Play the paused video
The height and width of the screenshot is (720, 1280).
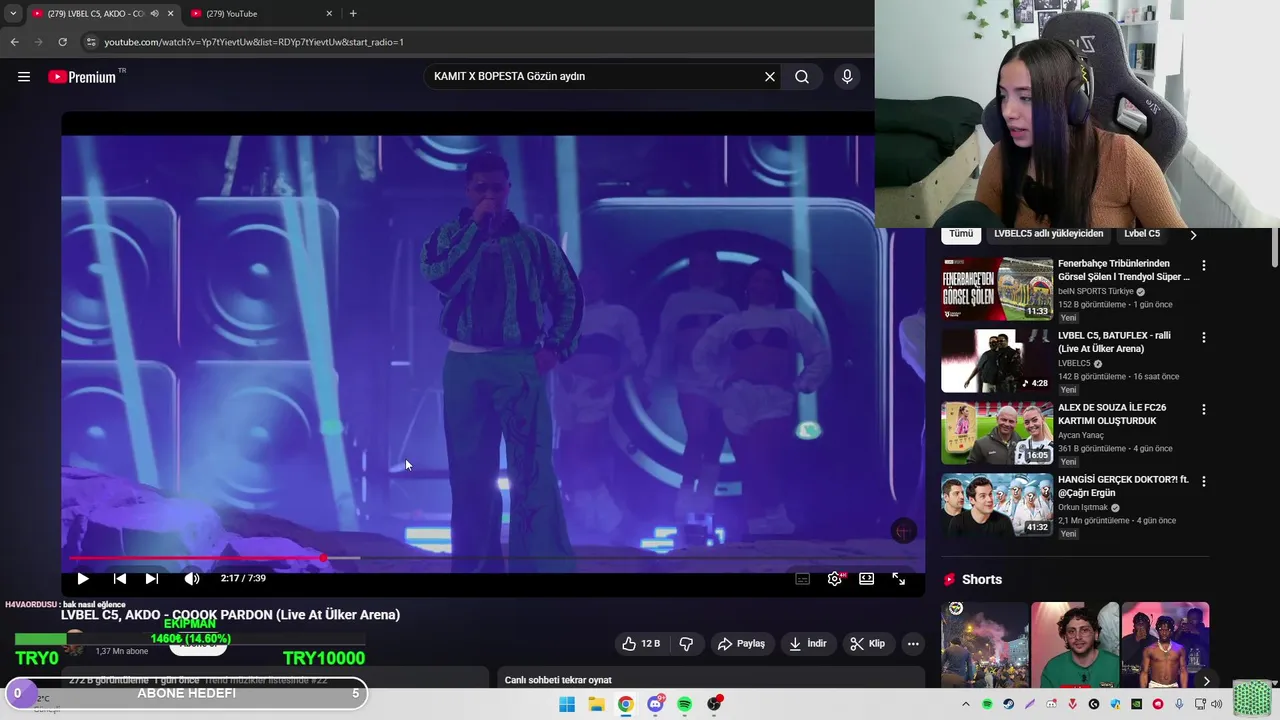pyautogui.click(x=83, y=579)
